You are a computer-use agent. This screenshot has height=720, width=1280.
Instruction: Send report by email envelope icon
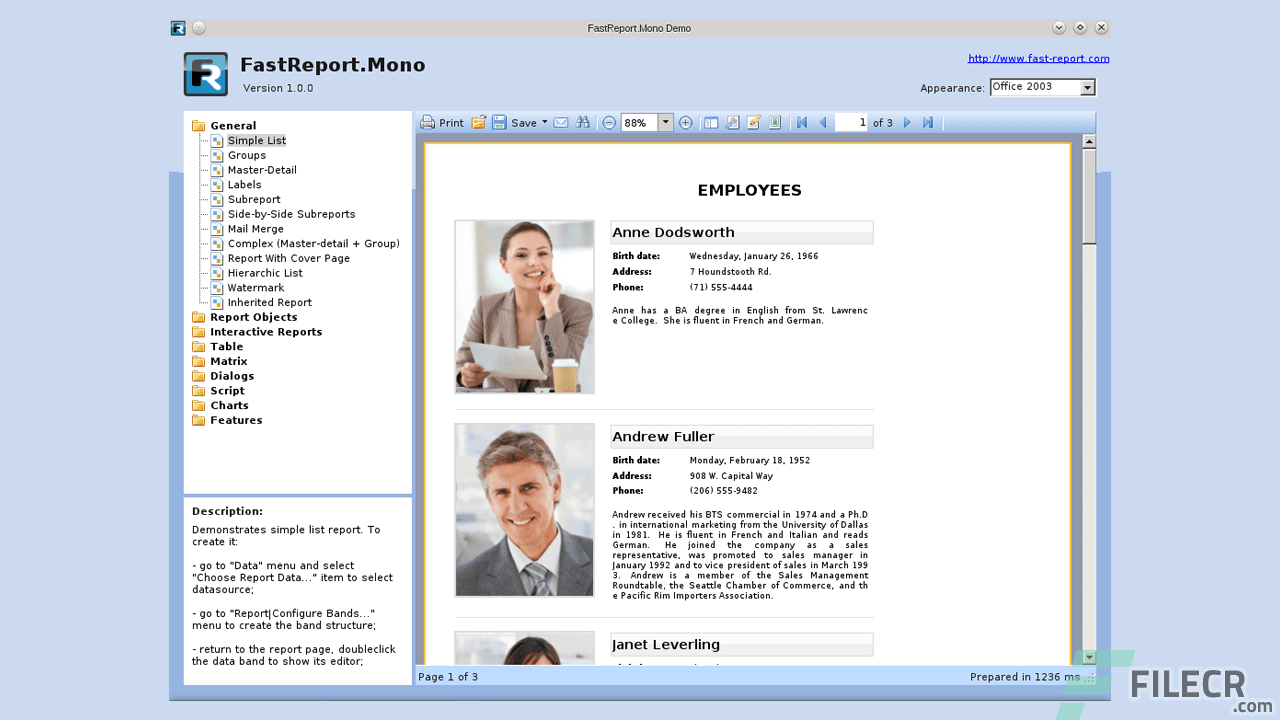pos(561,123)
